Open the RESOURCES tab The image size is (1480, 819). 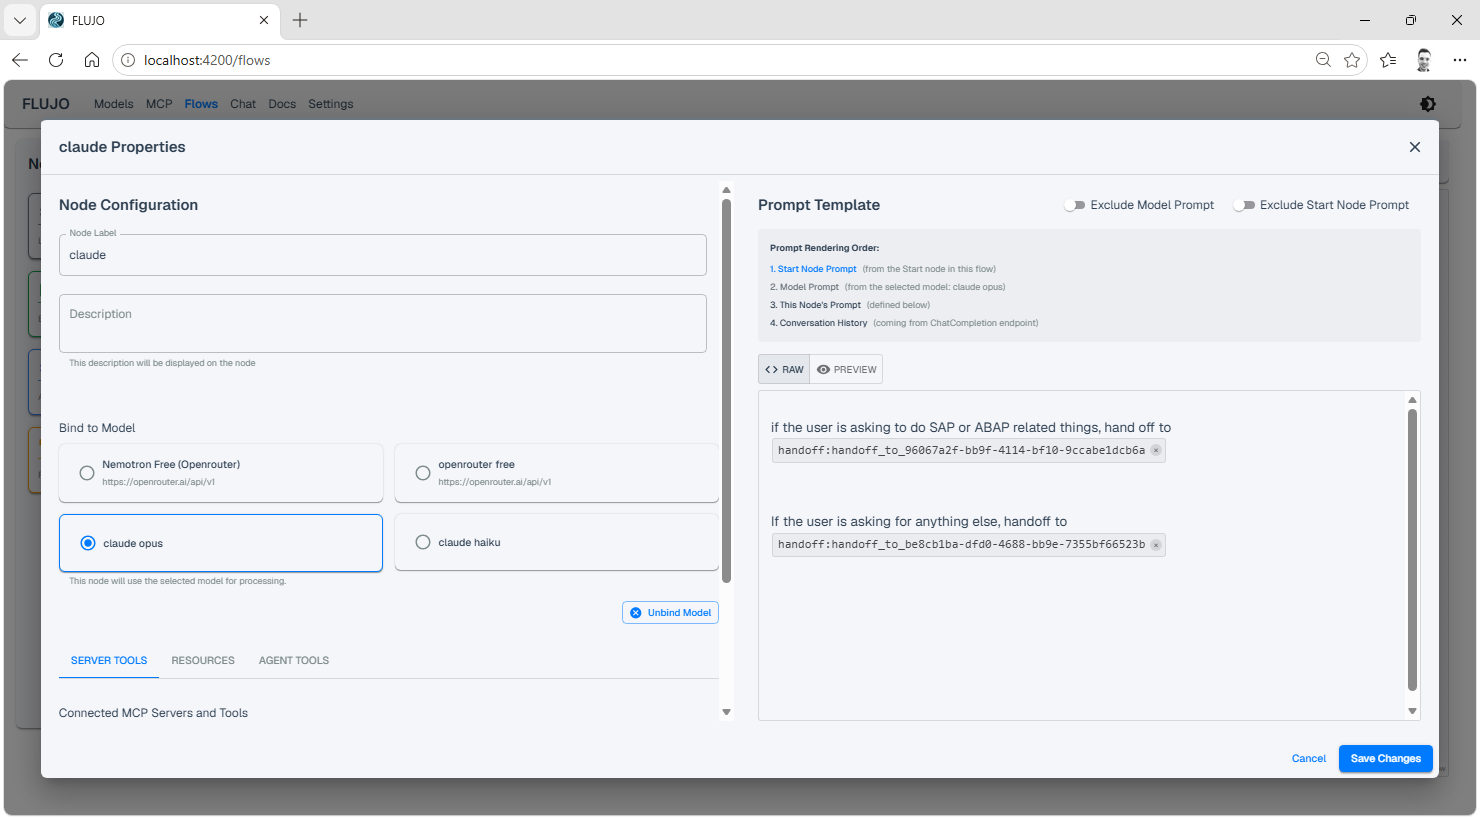coord(203,660)
